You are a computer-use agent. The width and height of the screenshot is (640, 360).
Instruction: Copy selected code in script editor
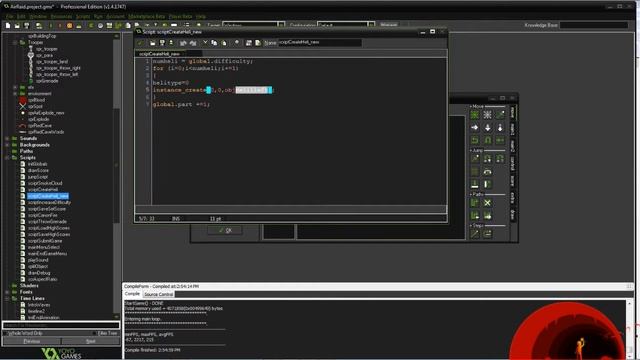click(214, 43)
